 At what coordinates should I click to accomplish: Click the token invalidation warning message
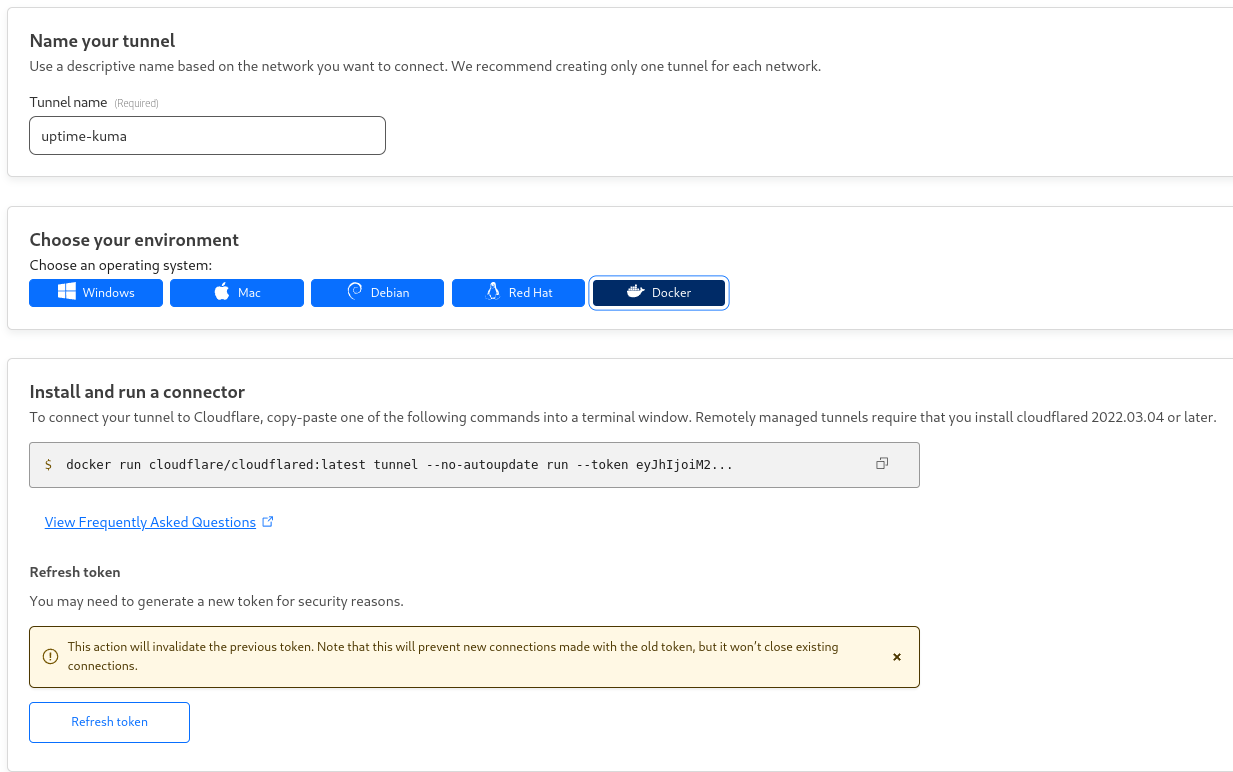tap(453, 656)
